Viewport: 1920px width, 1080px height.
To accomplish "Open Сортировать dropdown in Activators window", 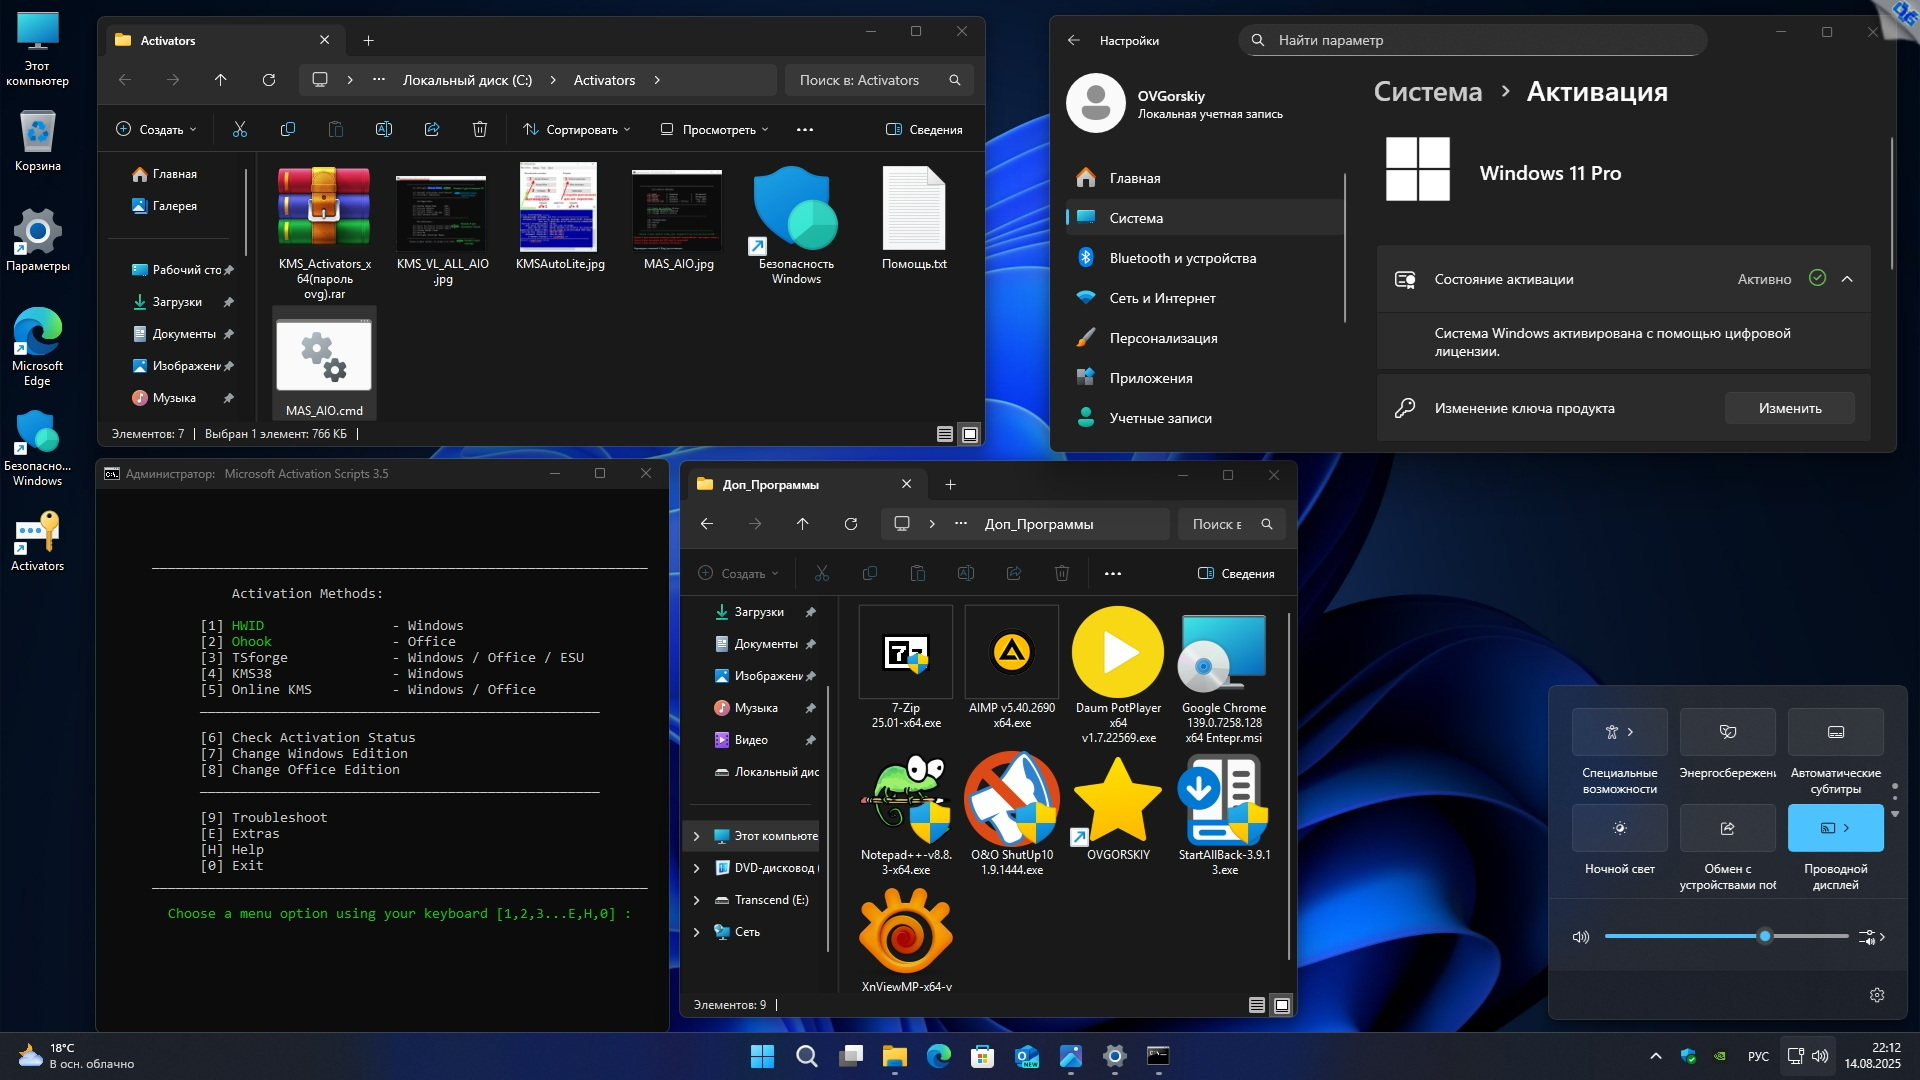I will point(577,129).
